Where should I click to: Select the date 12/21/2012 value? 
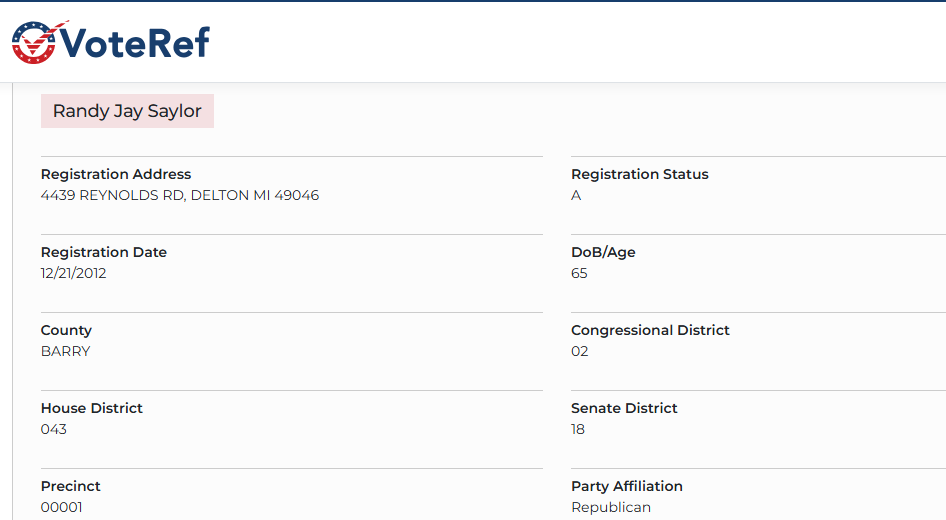pos(74,273)
